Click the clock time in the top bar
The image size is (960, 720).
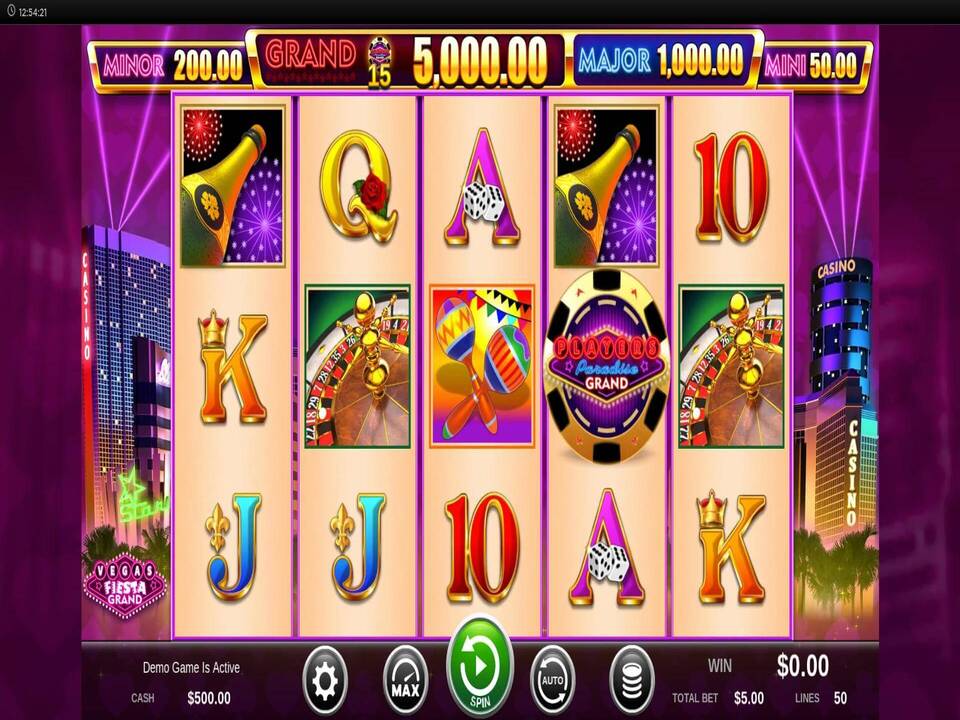(x=32, y=12)
